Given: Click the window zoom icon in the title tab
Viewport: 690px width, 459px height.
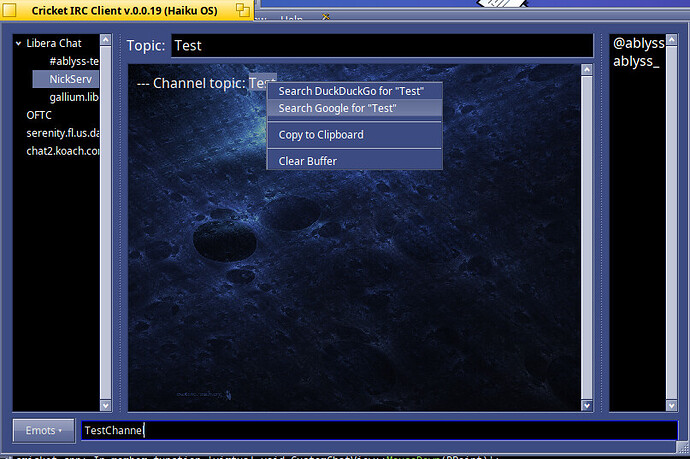Looking at the screenshot, I should tap(242, 10).
